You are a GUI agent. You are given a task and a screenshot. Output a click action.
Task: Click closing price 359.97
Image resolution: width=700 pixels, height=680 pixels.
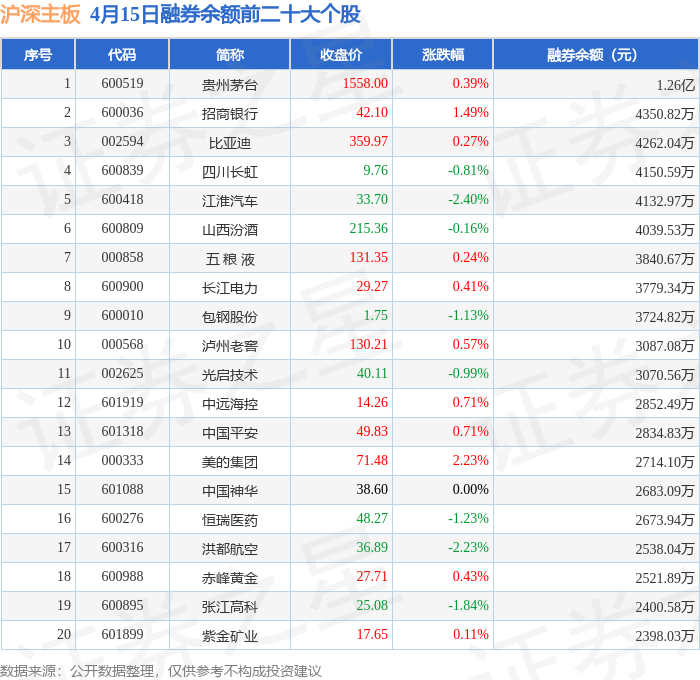(368, 142)
